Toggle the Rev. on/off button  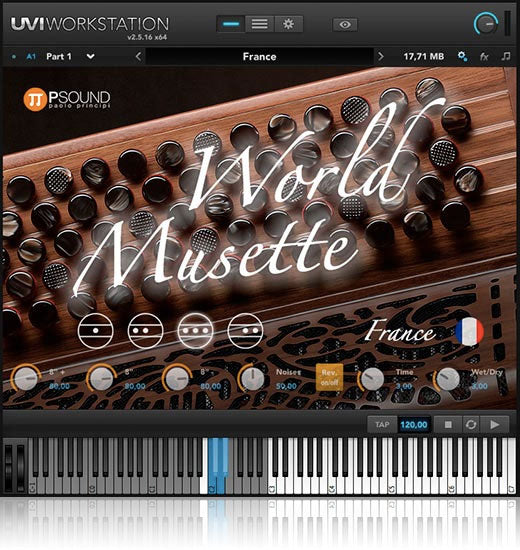(329, 377)
